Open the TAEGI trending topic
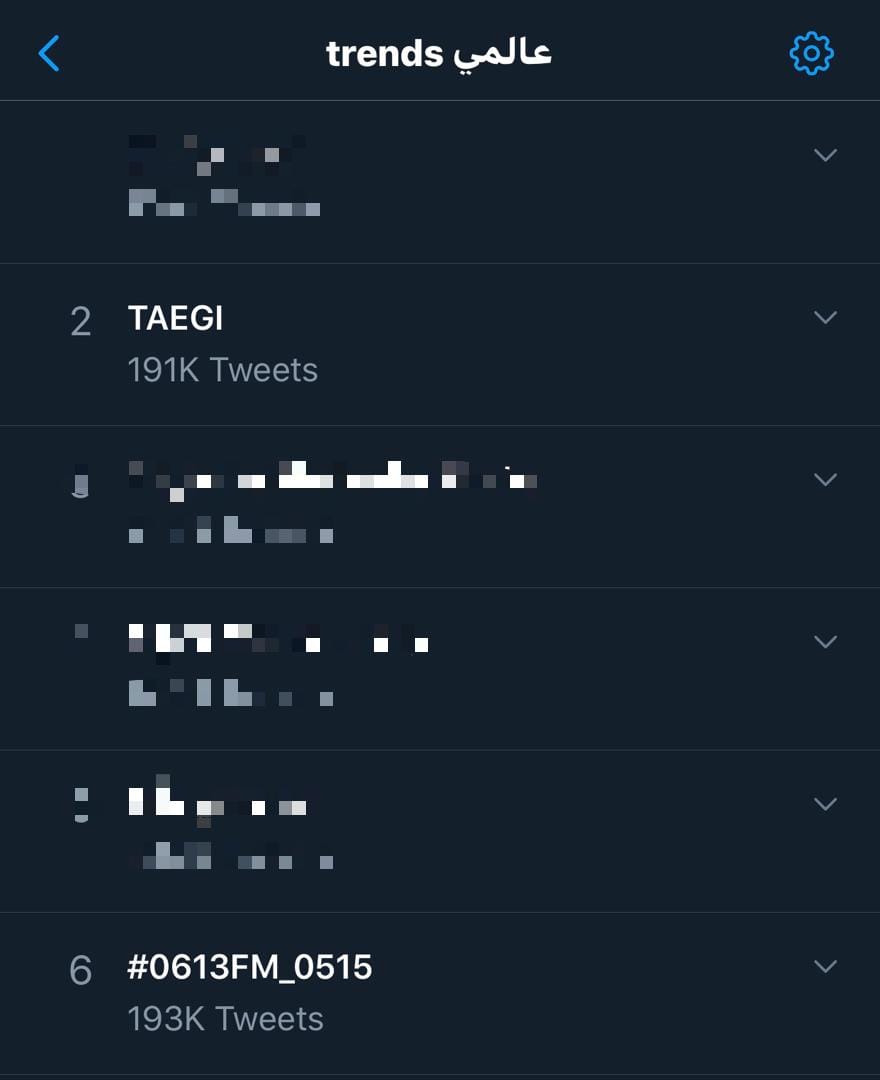Image resolution: width=880 pixels, height=1080 pixels. click(176, 318)
